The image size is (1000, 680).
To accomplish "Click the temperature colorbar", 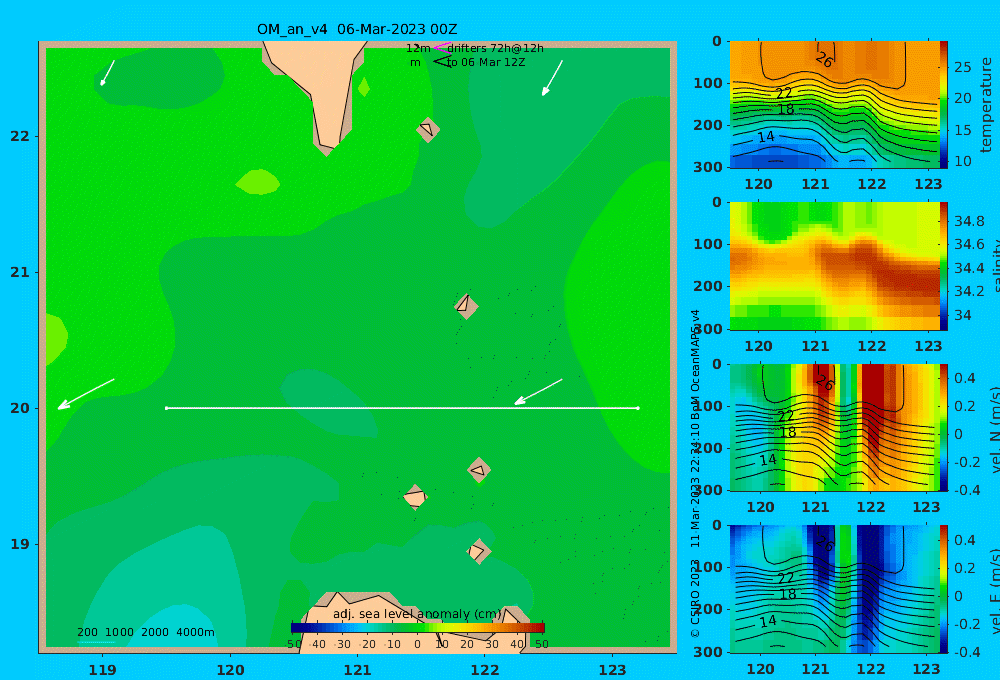I will (943, 105).
